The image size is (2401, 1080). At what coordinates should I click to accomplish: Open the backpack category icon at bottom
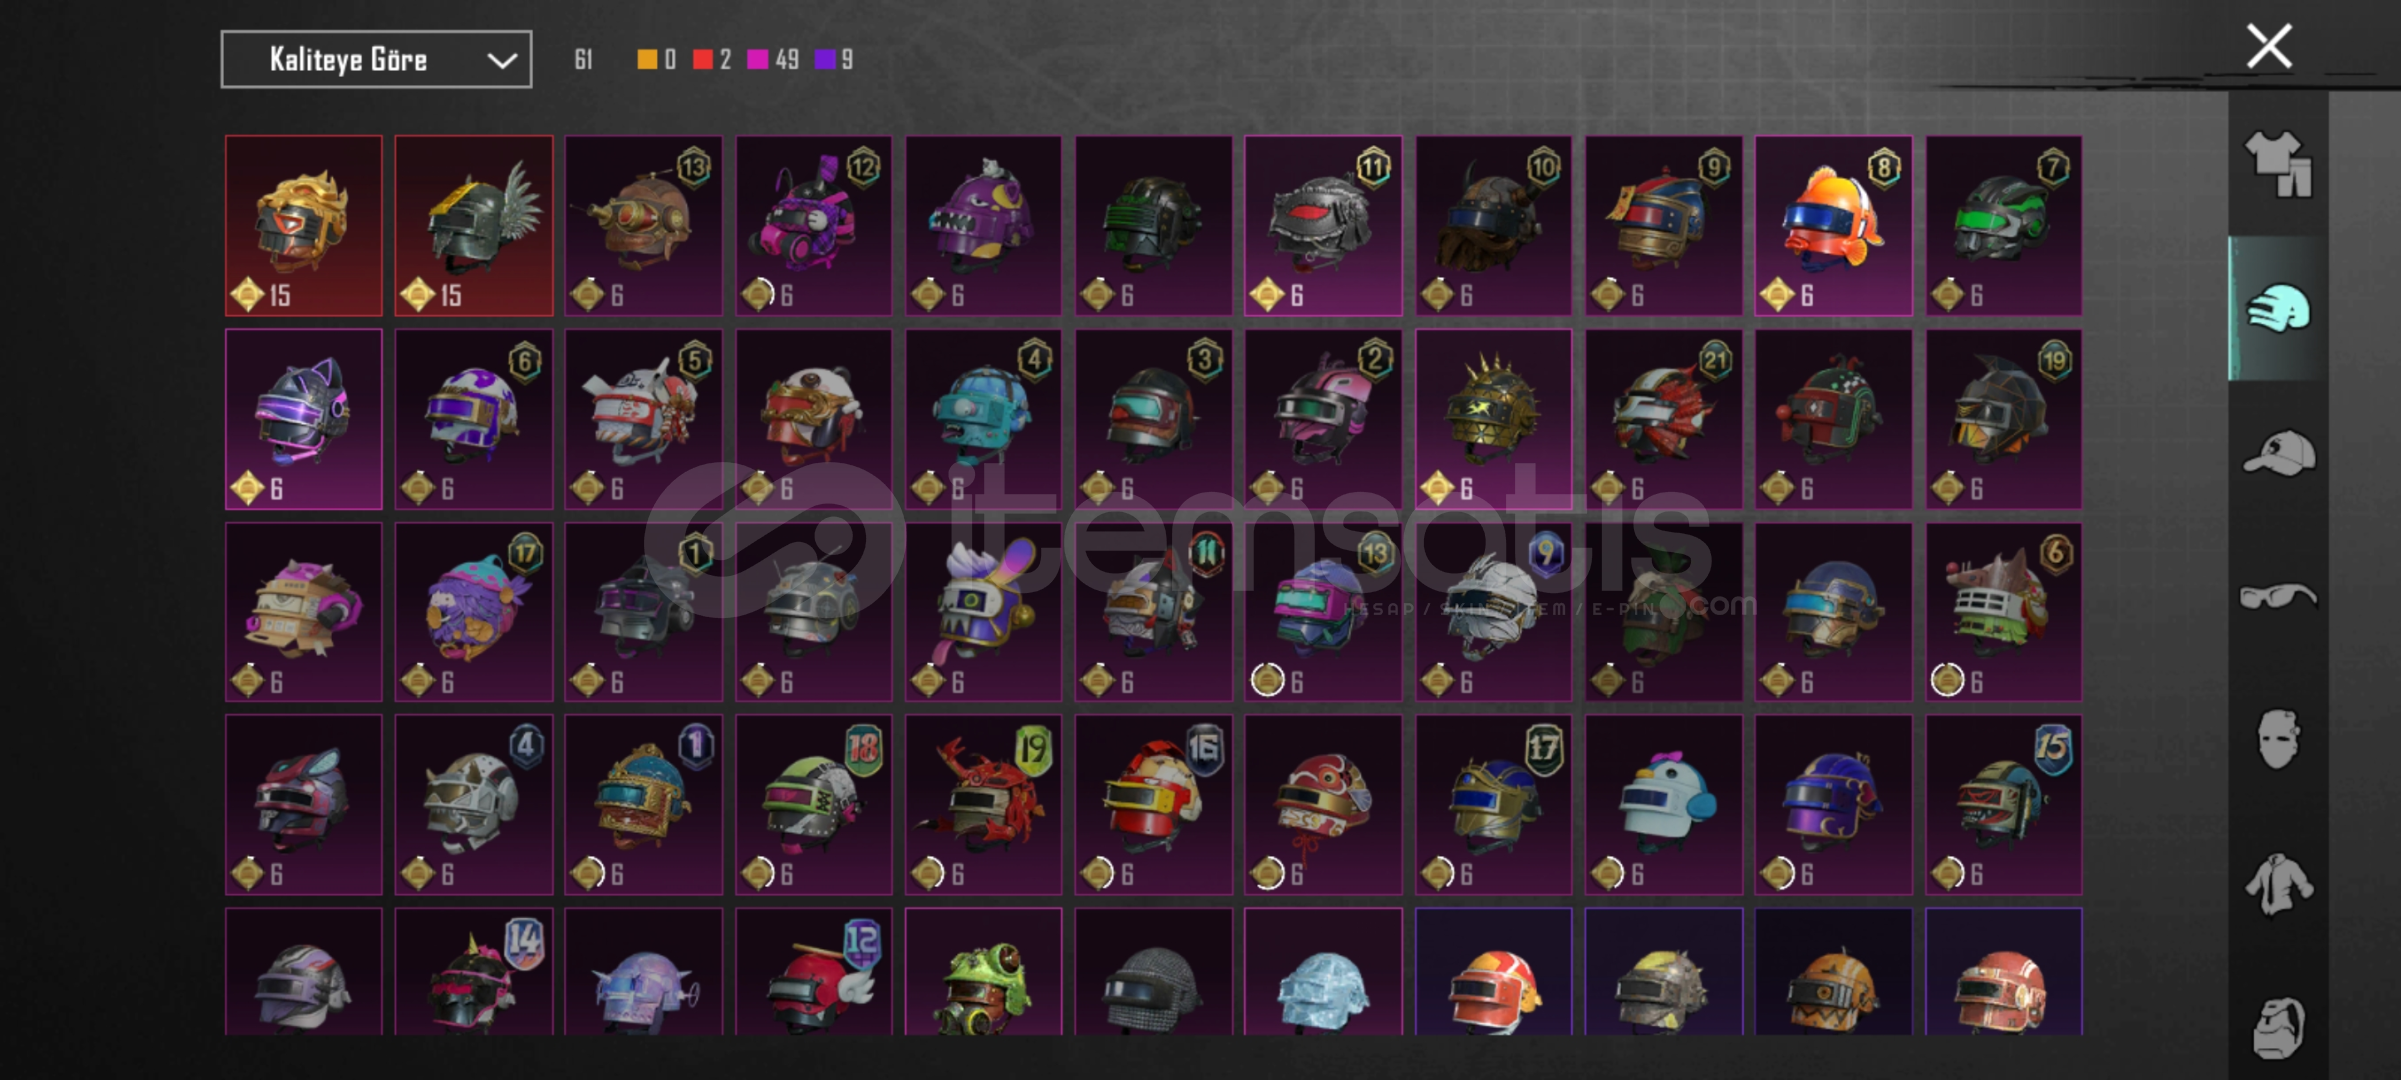(2279, 1027)
